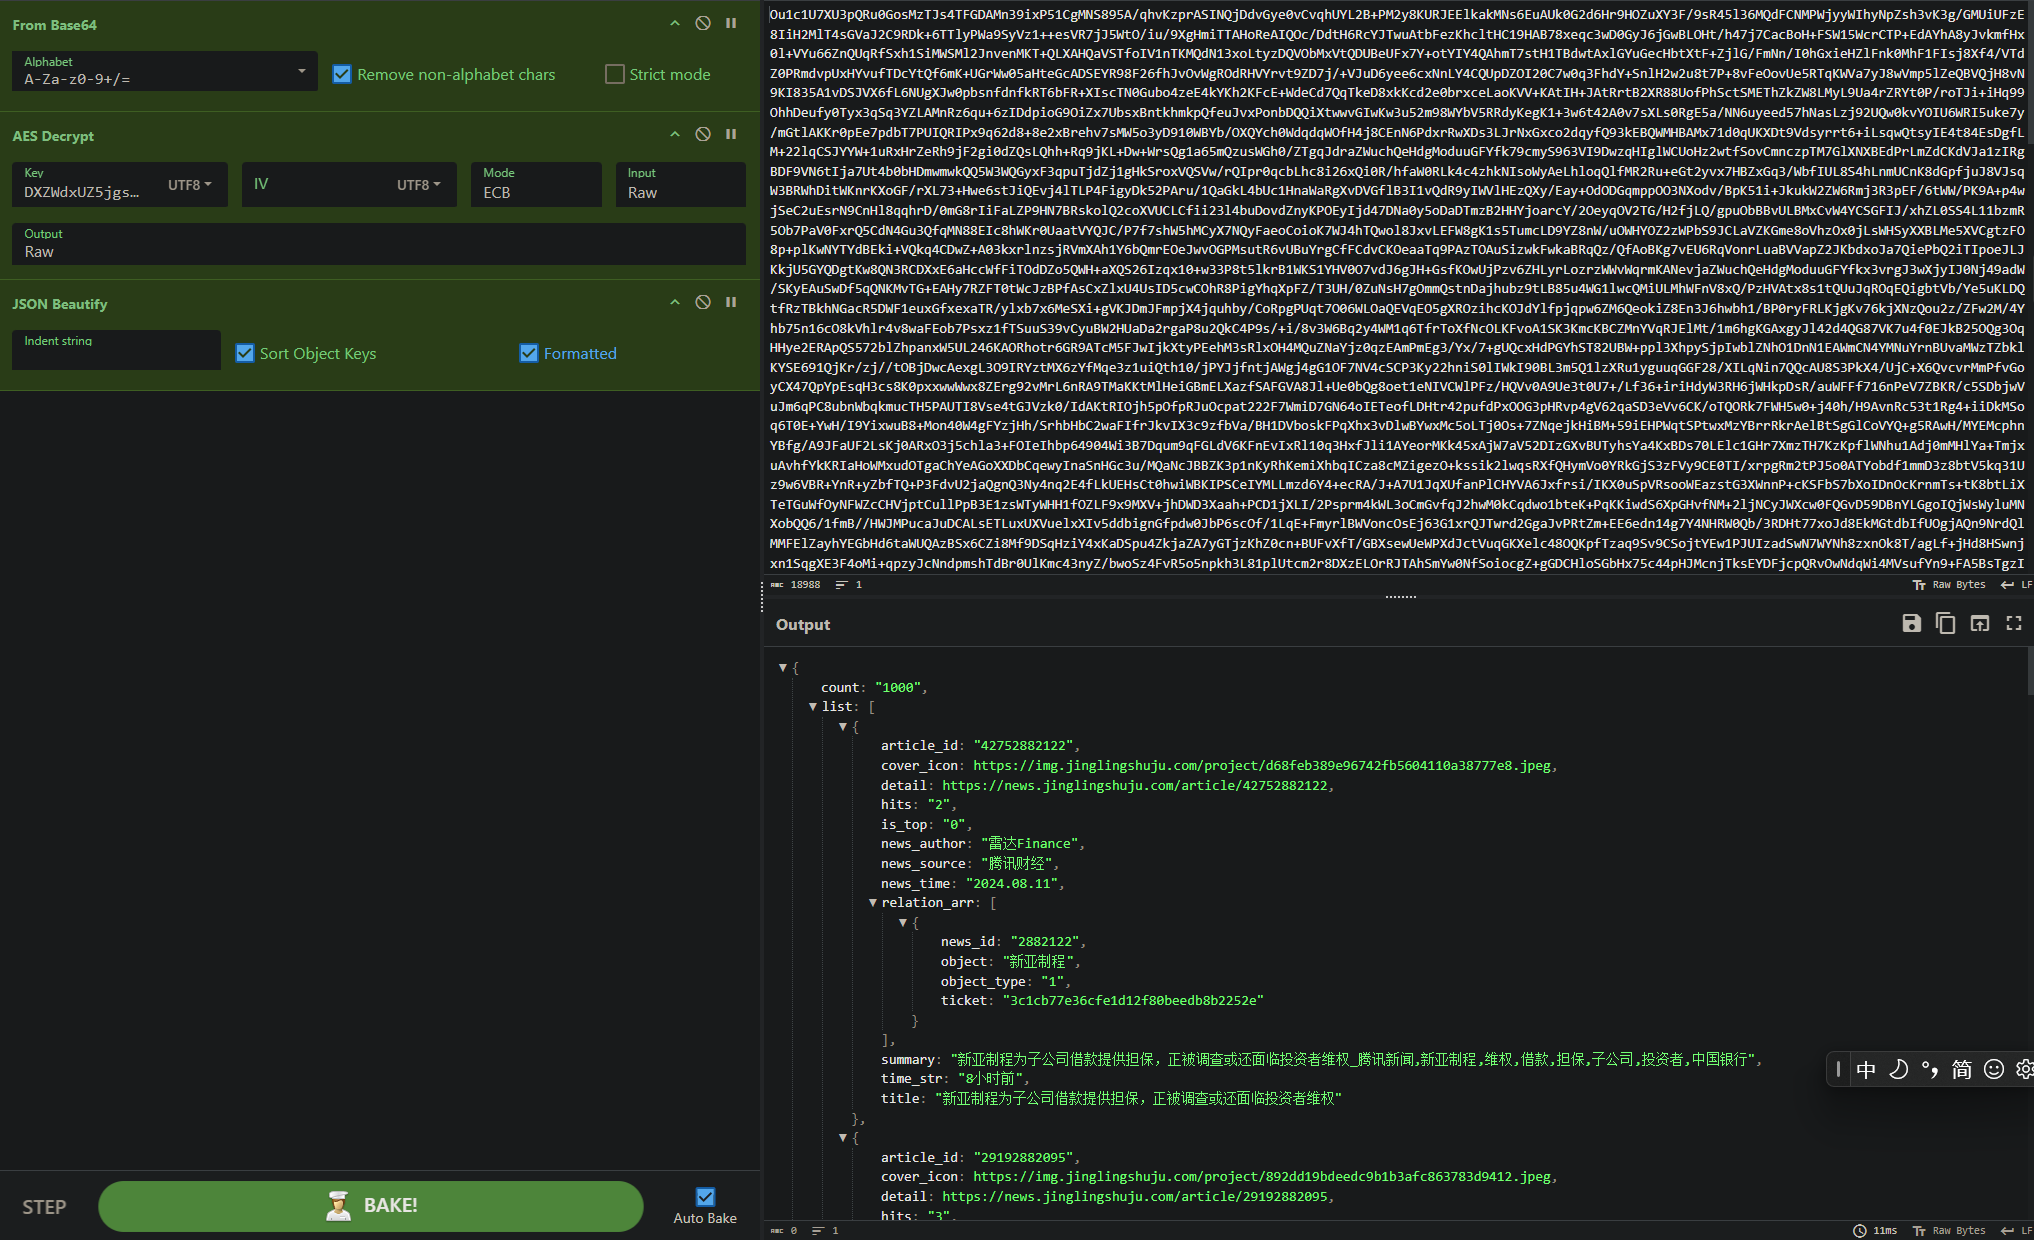Maximise the output pane

point(2014,624)
